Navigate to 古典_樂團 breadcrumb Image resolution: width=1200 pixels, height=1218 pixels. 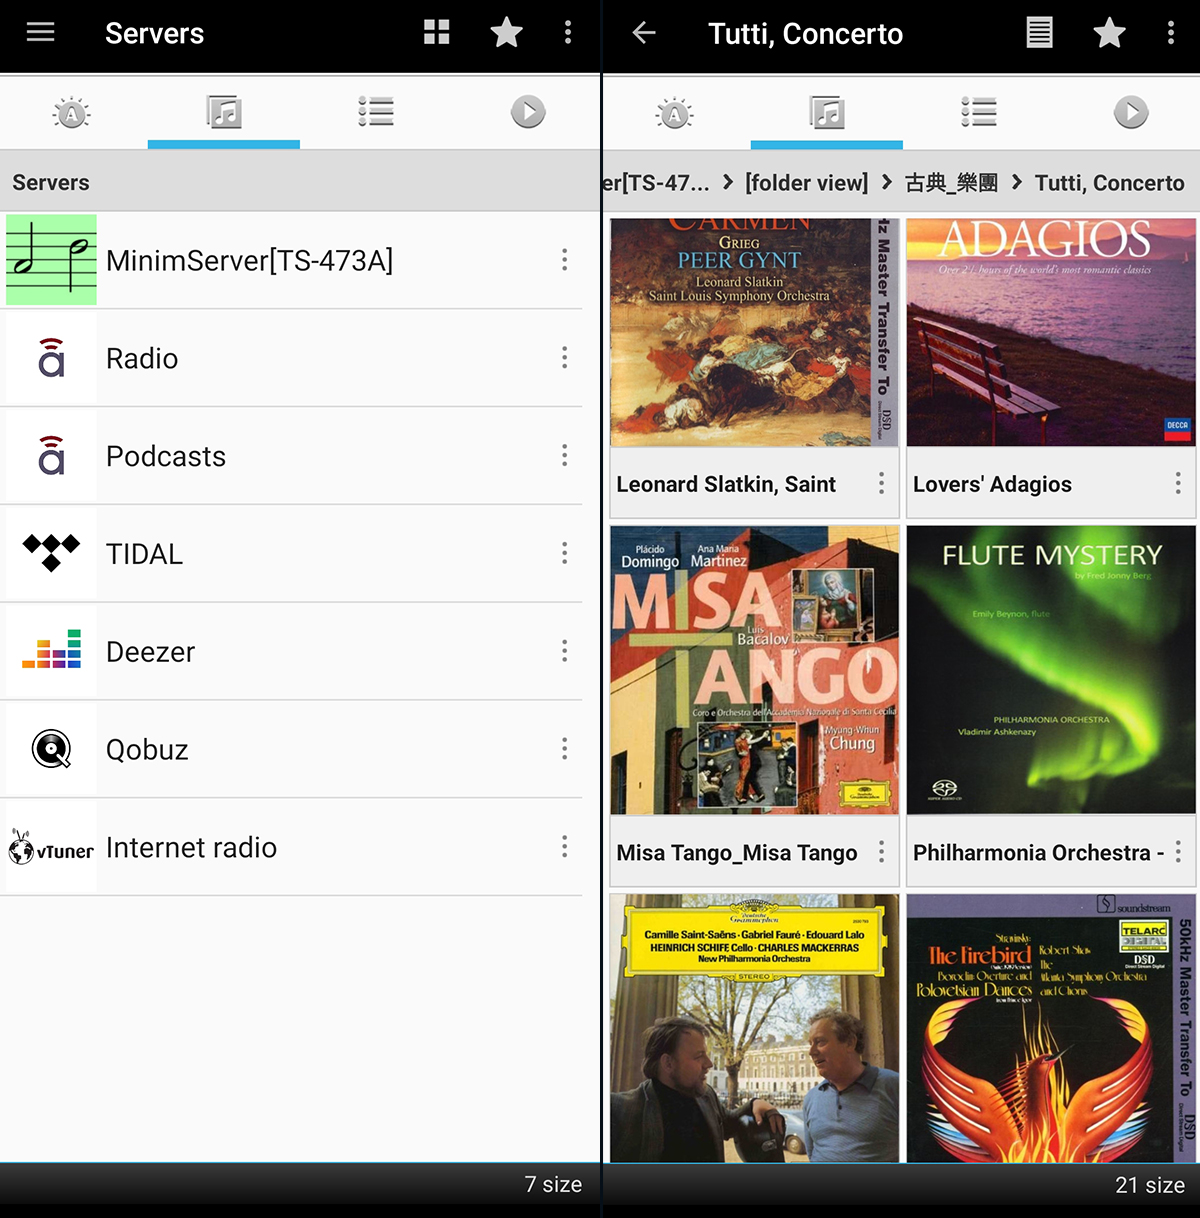951,183
